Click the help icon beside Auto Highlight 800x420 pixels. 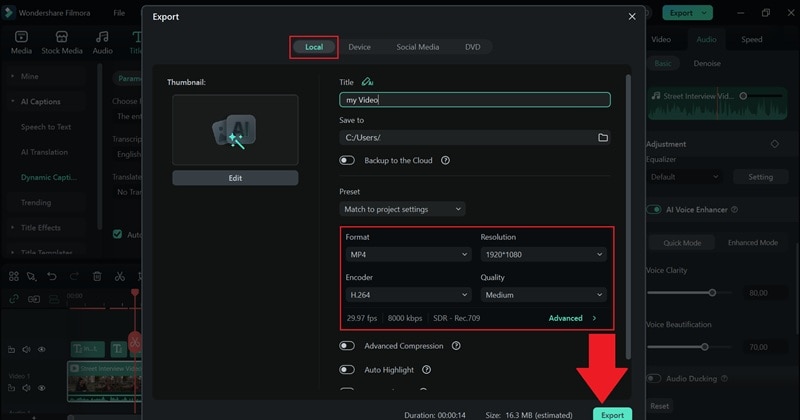(x=427, y=369)
